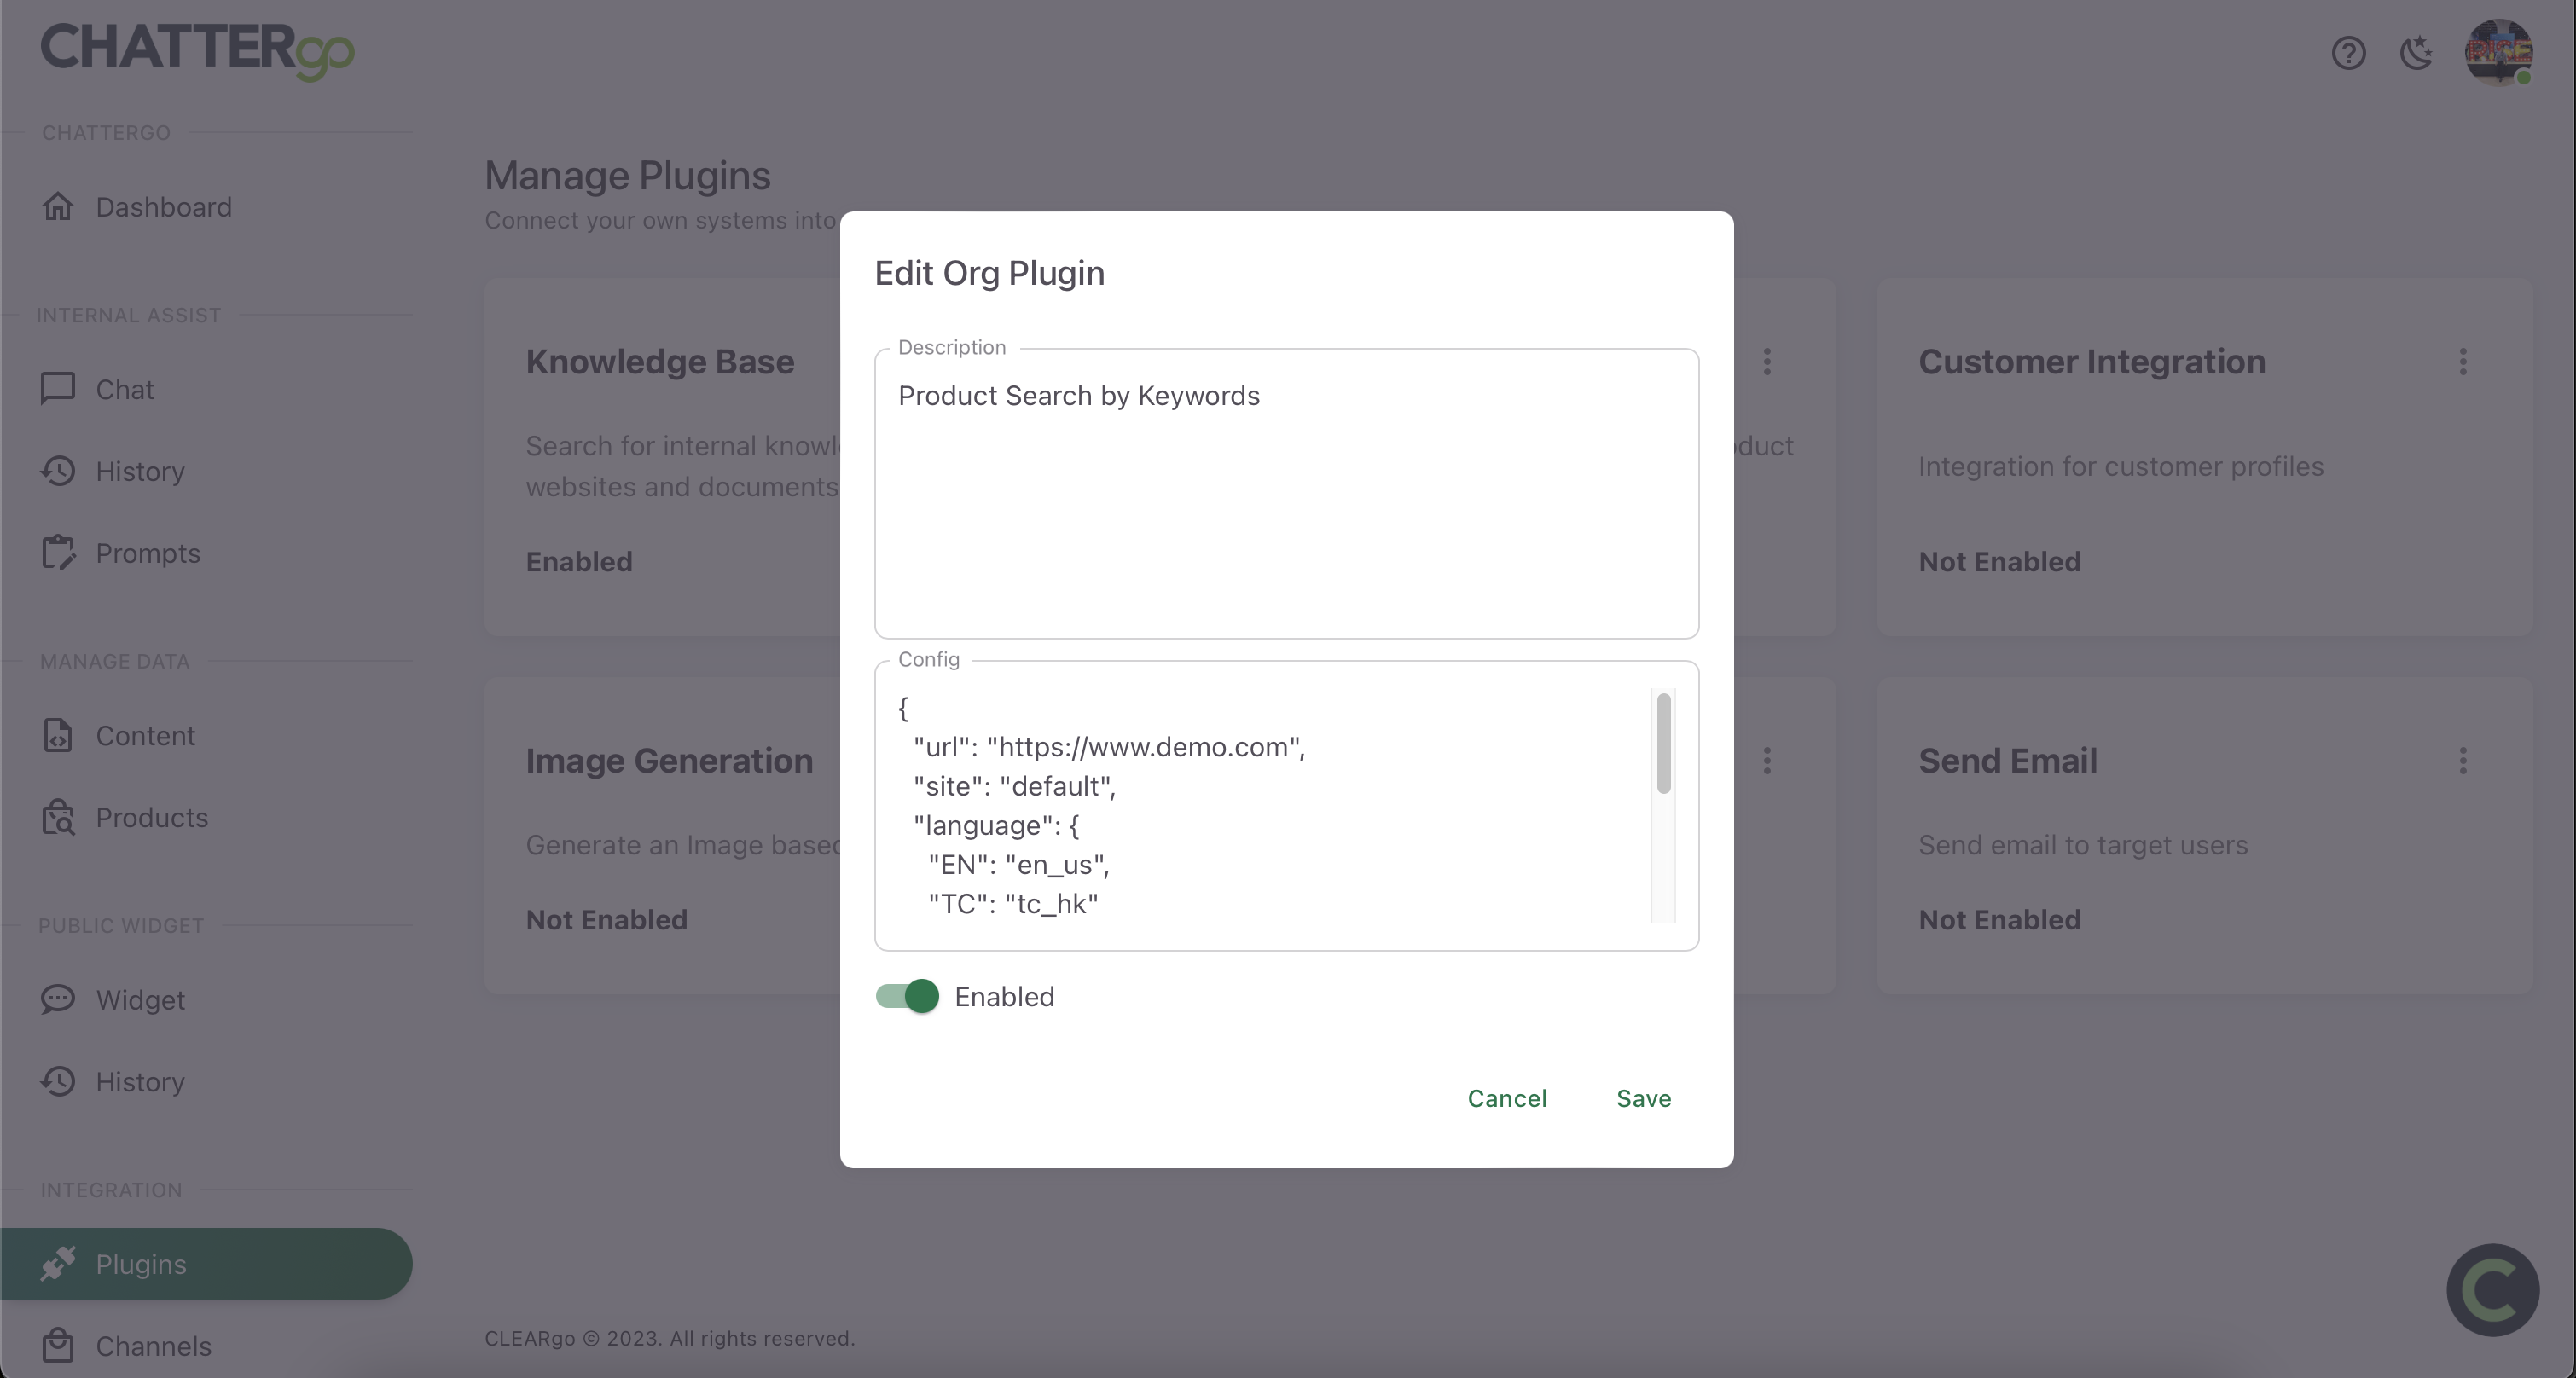Click "Not Enabled" on Image Generation card
Image resolution: width=2576 pixels, height=1378 pixels.
pos(607,920)
